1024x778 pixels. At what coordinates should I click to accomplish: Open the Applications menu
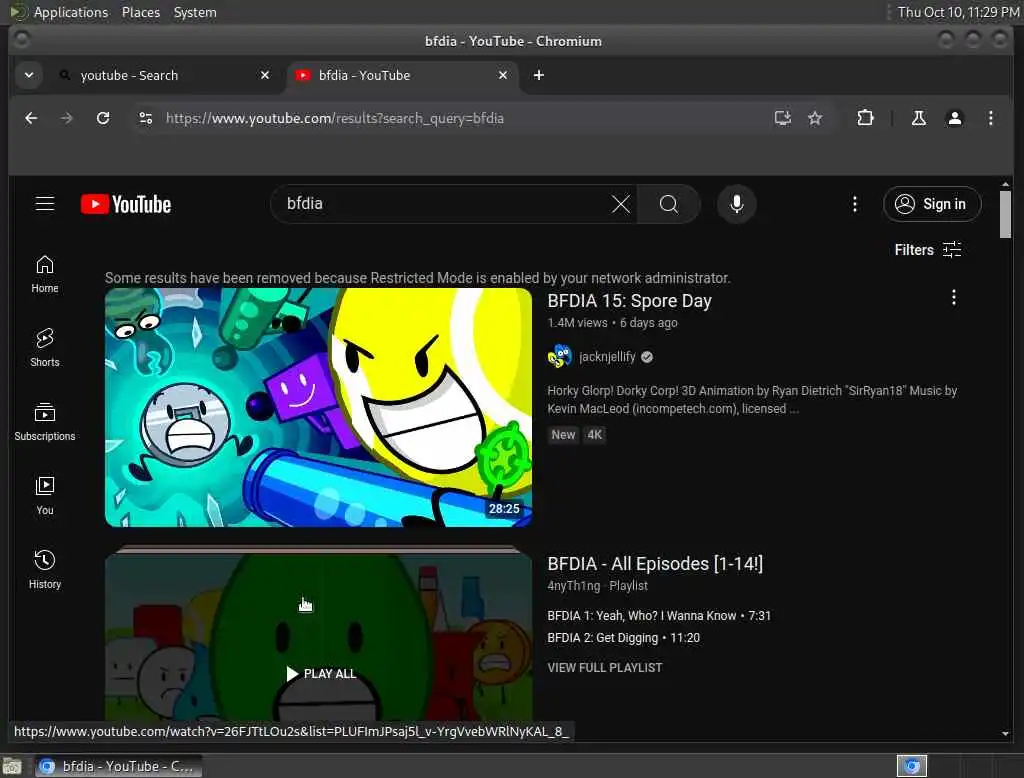point(71,12)
